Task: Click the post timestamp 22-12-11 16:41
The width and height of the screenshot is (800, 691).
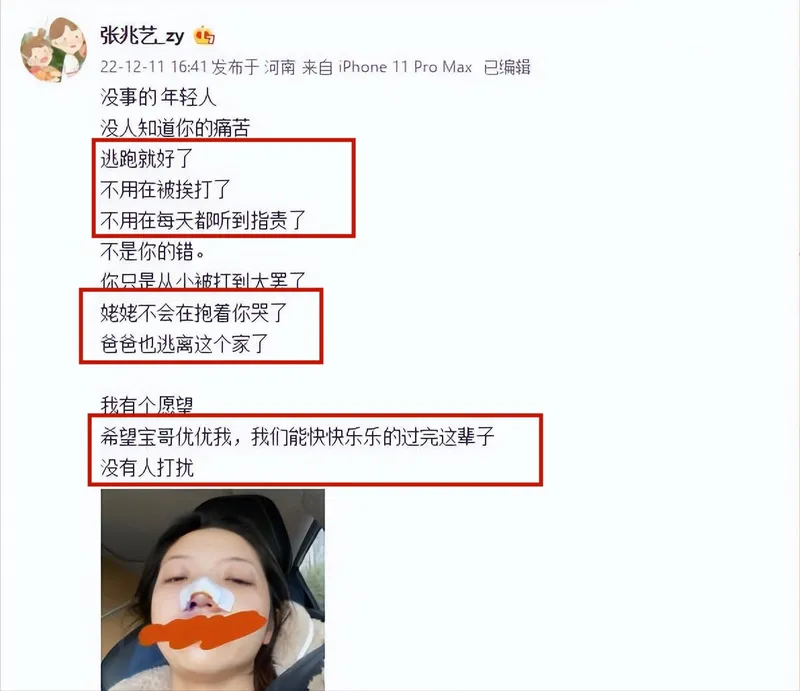Action: coord(153,67)
